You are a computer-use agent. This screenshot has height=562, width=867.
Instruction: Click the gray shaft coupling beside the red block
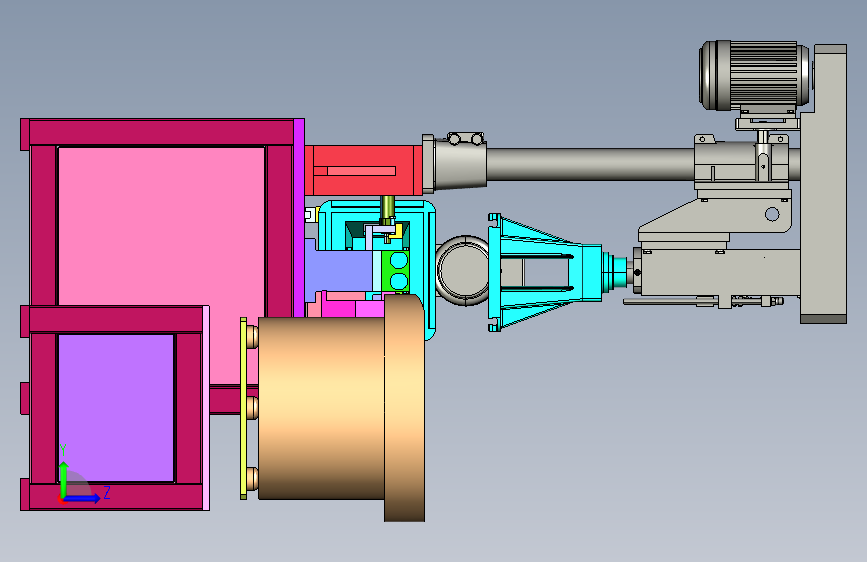click(x=455, y=163)
